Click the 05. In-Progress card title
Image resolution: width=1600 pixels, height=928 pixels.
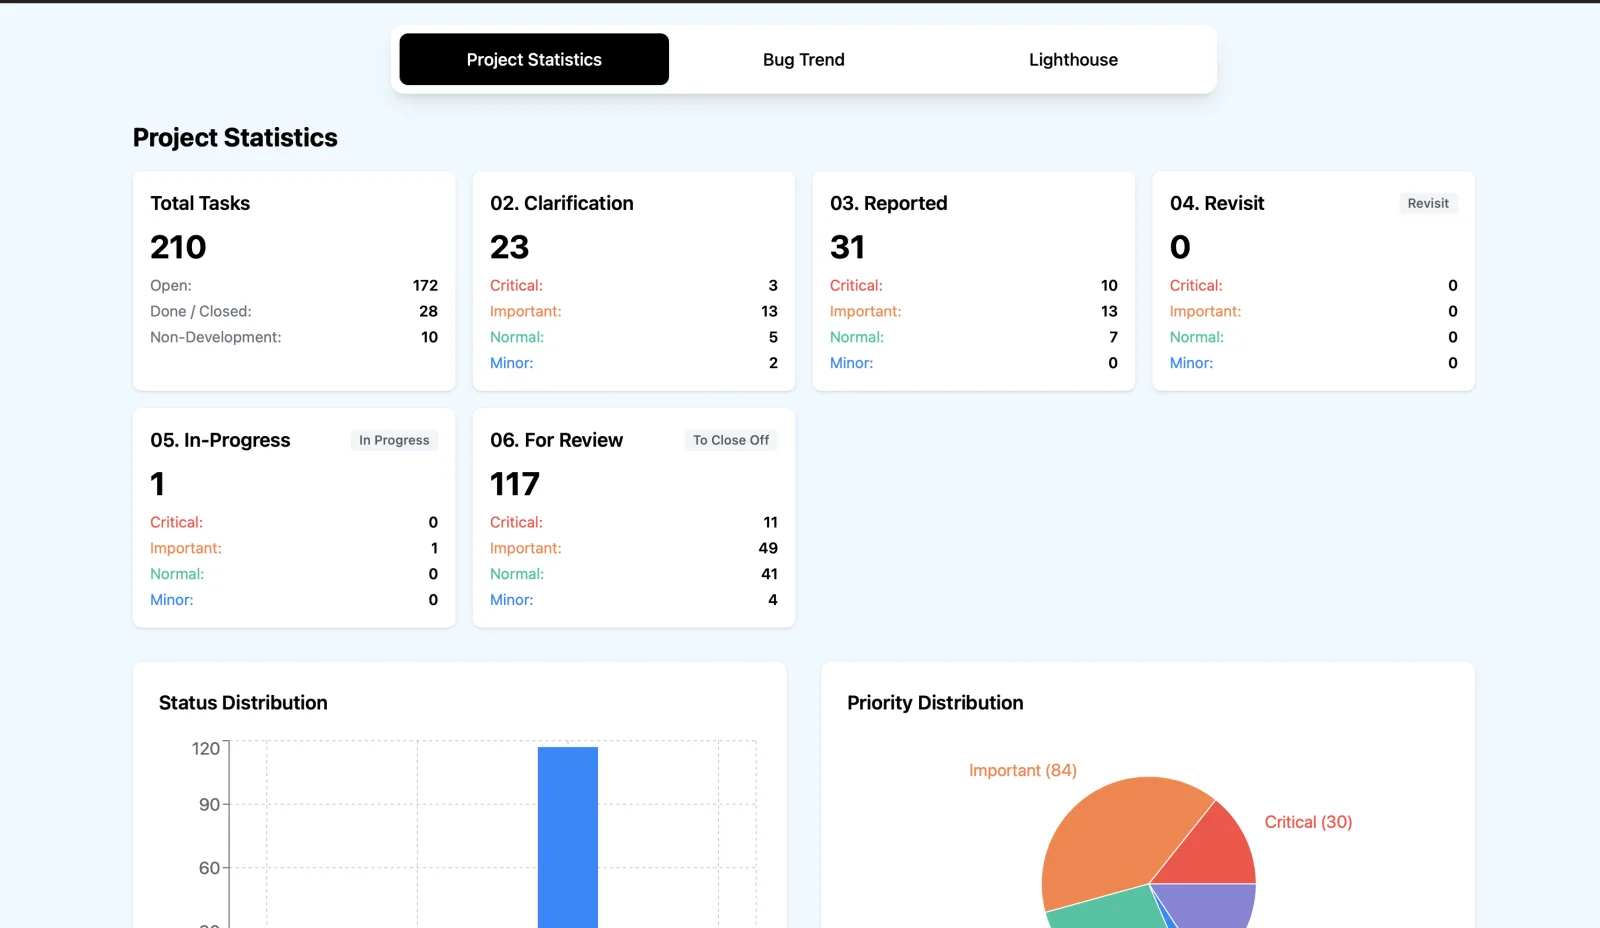pyautogui.click(x=220, y=440)
